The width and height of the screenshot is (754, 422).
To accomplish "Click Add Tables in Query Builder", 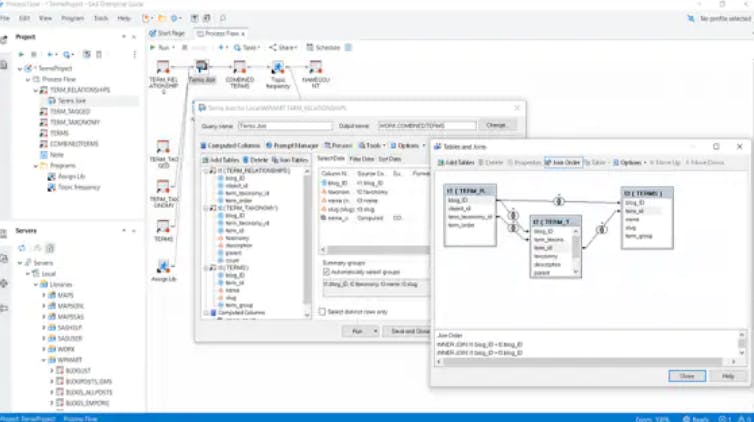I will [x=221, y=160].
